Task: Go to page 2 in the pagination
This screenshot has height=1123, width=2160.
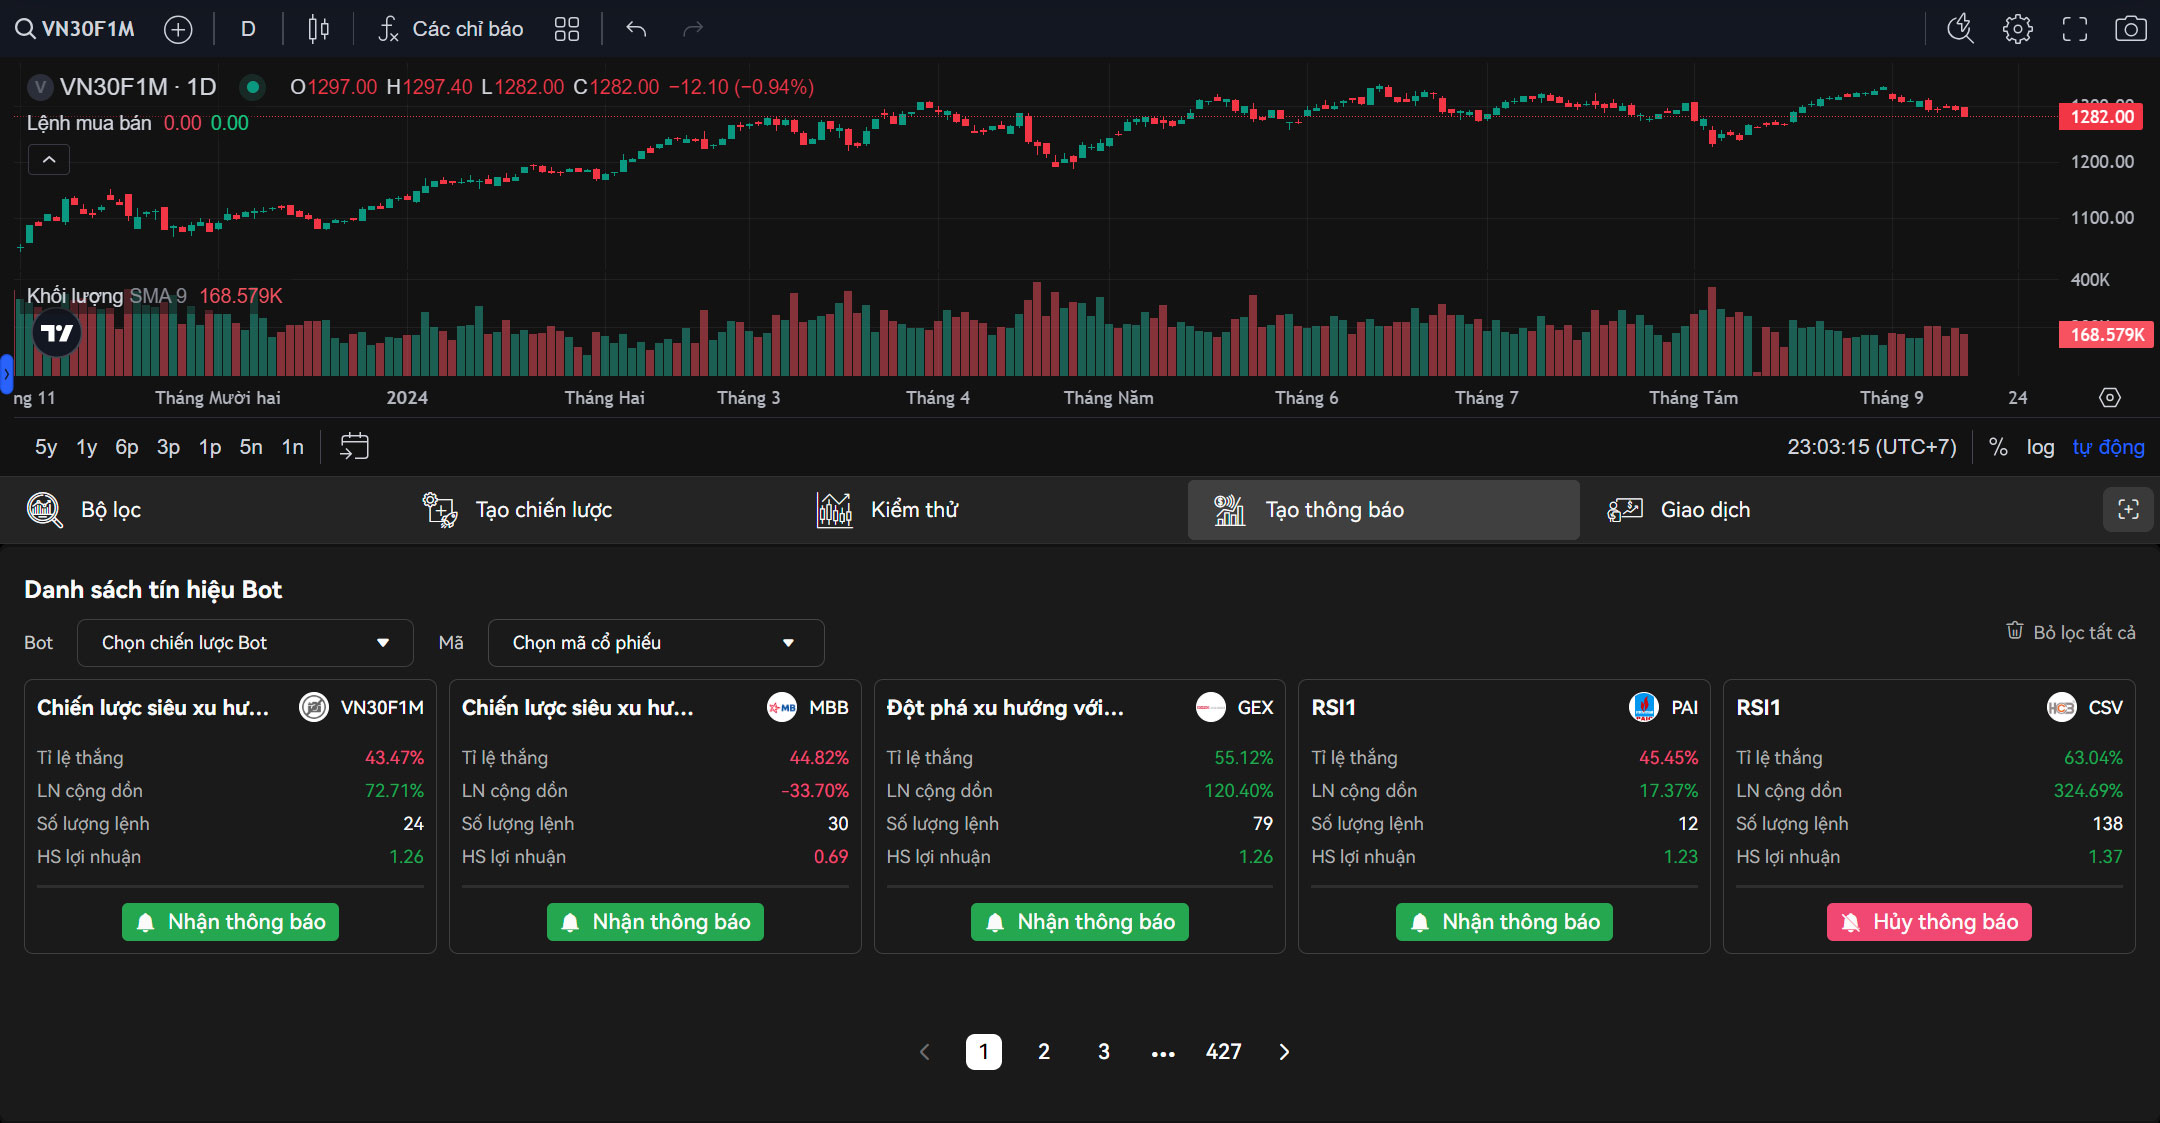Action: coord(1043,1051)
